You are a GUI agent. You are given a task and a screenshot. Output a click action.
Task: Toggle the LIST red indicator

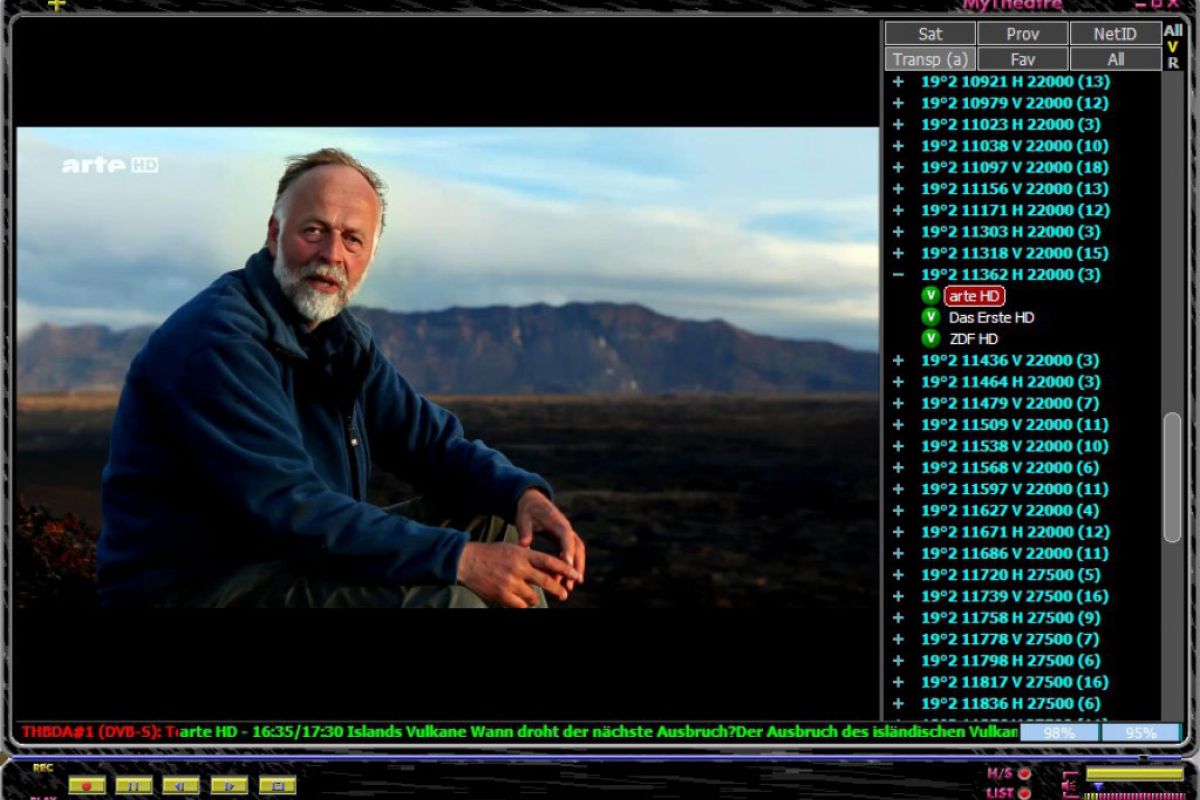[1024, 792]
